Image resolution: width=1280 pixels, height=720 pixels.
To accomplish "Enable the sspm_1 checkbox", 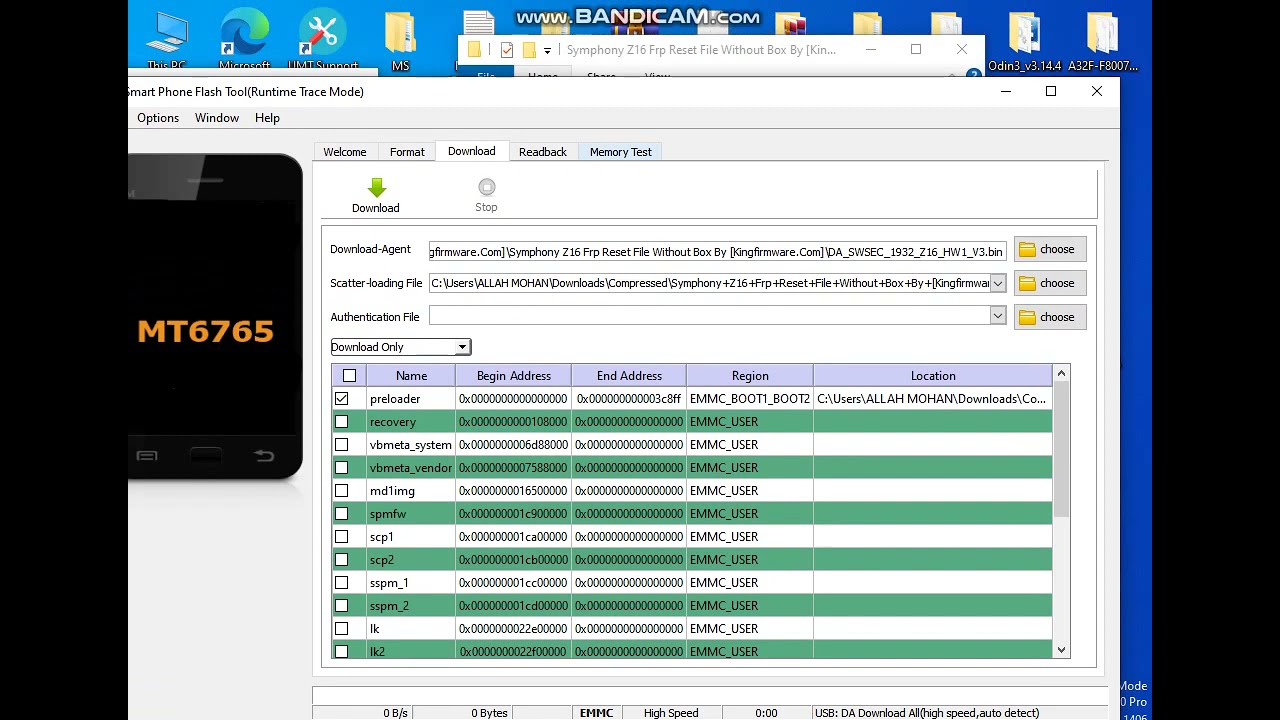I will pyautogui.click(x=342, y=583).
